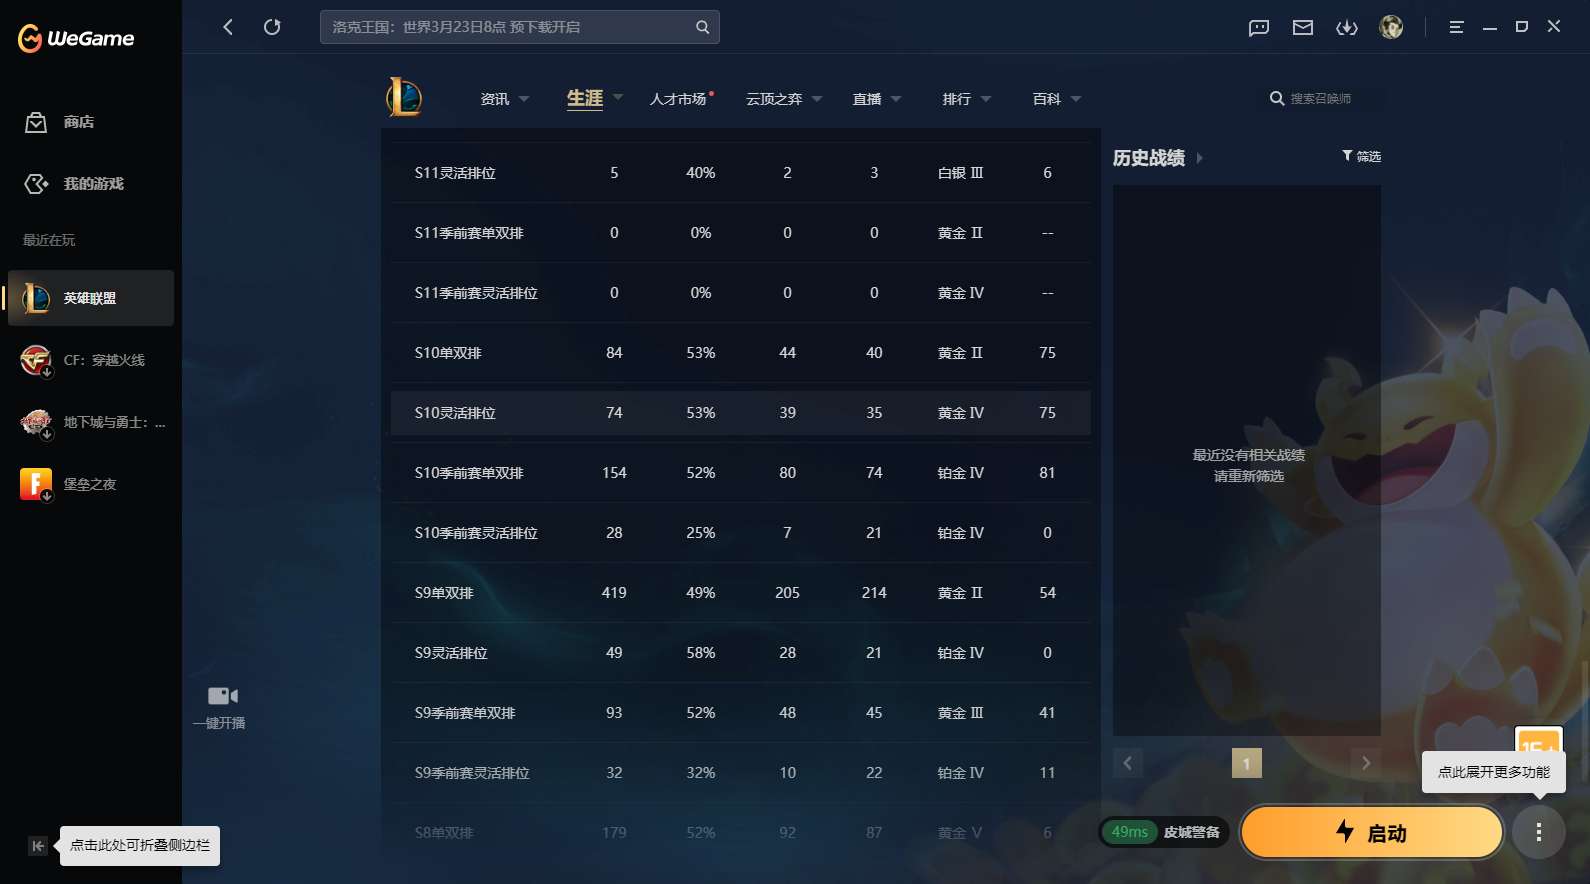This screenshot has width=1590, height=884.
Task: Click the search magnifier in top search bar
Action: pyautogui.click(x=703, y=27)
